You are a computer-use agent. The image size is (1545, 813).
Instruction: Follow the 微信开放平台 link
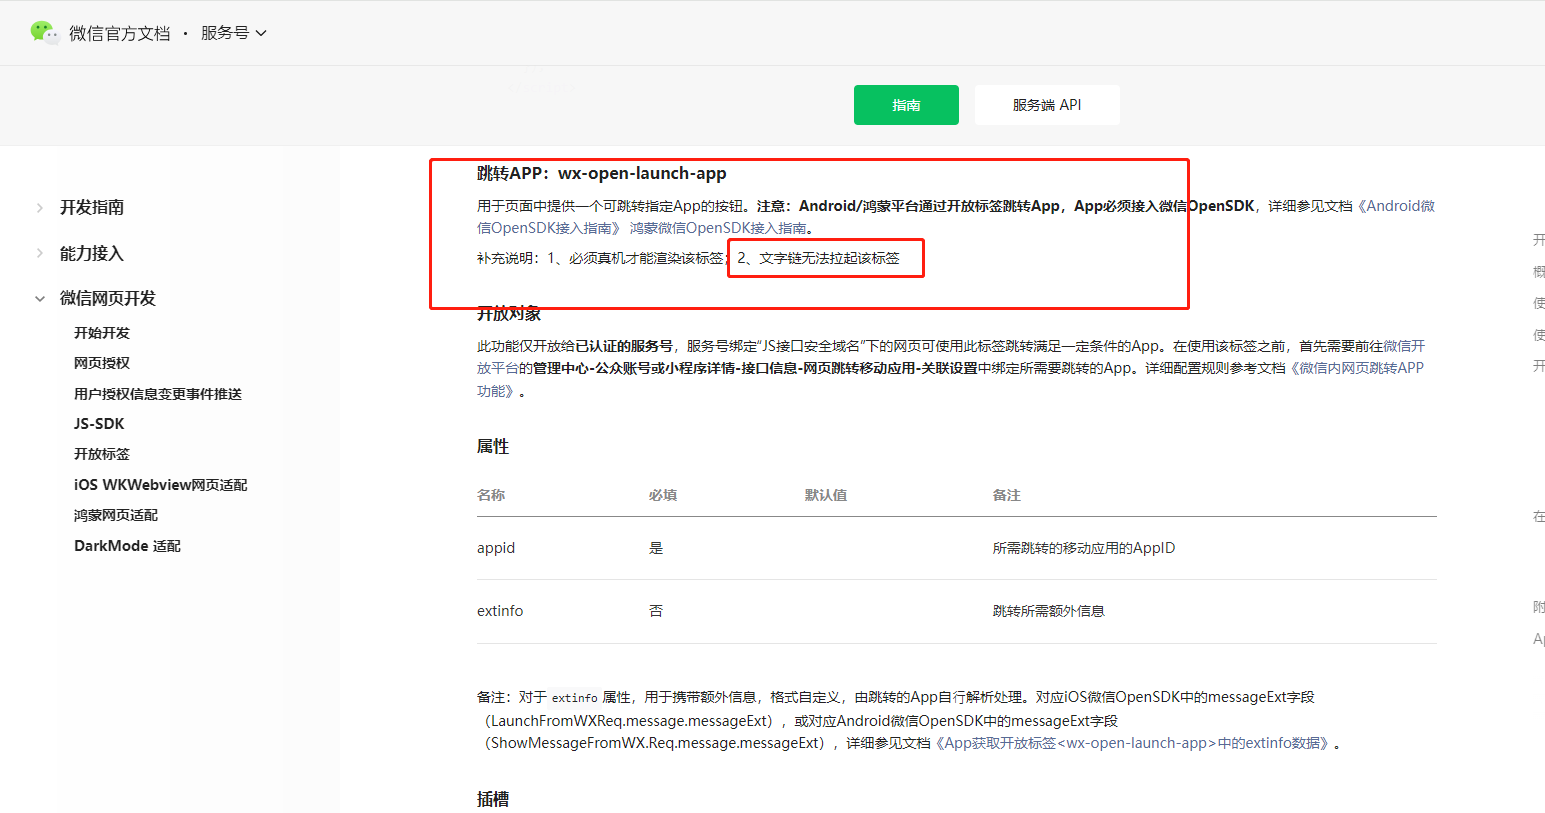click(1404, 346)
